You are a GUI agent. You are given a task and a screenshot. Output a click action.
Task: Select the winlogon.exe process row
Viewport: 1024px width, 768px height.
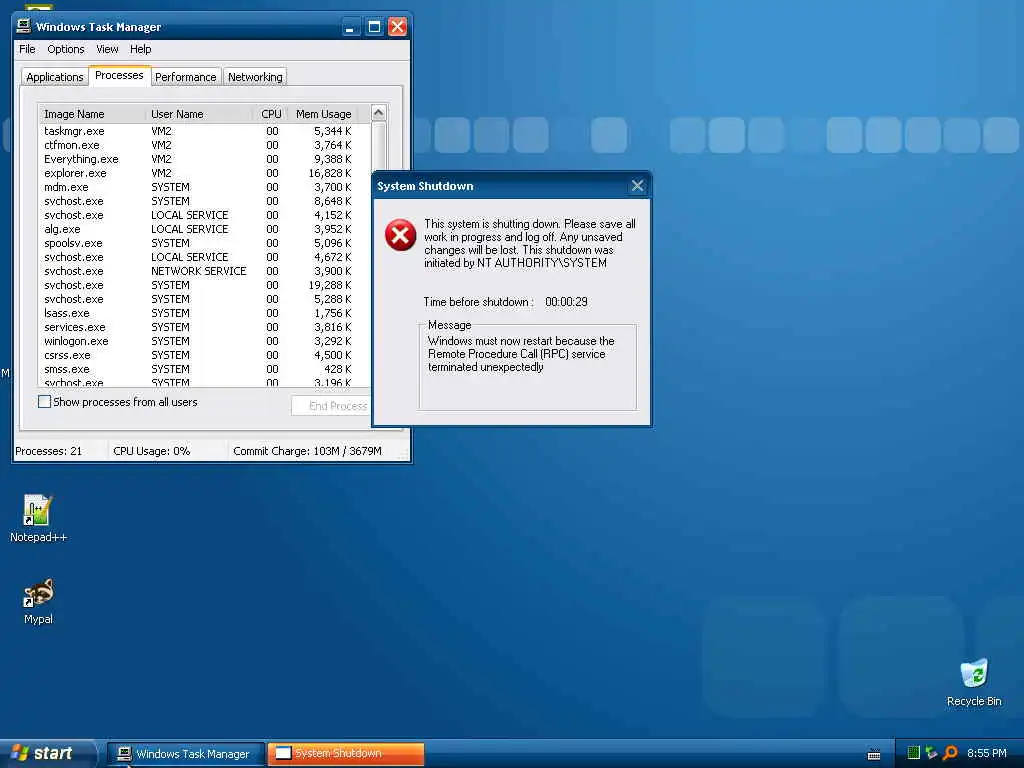pyautogui.click(x=204, y=341)
